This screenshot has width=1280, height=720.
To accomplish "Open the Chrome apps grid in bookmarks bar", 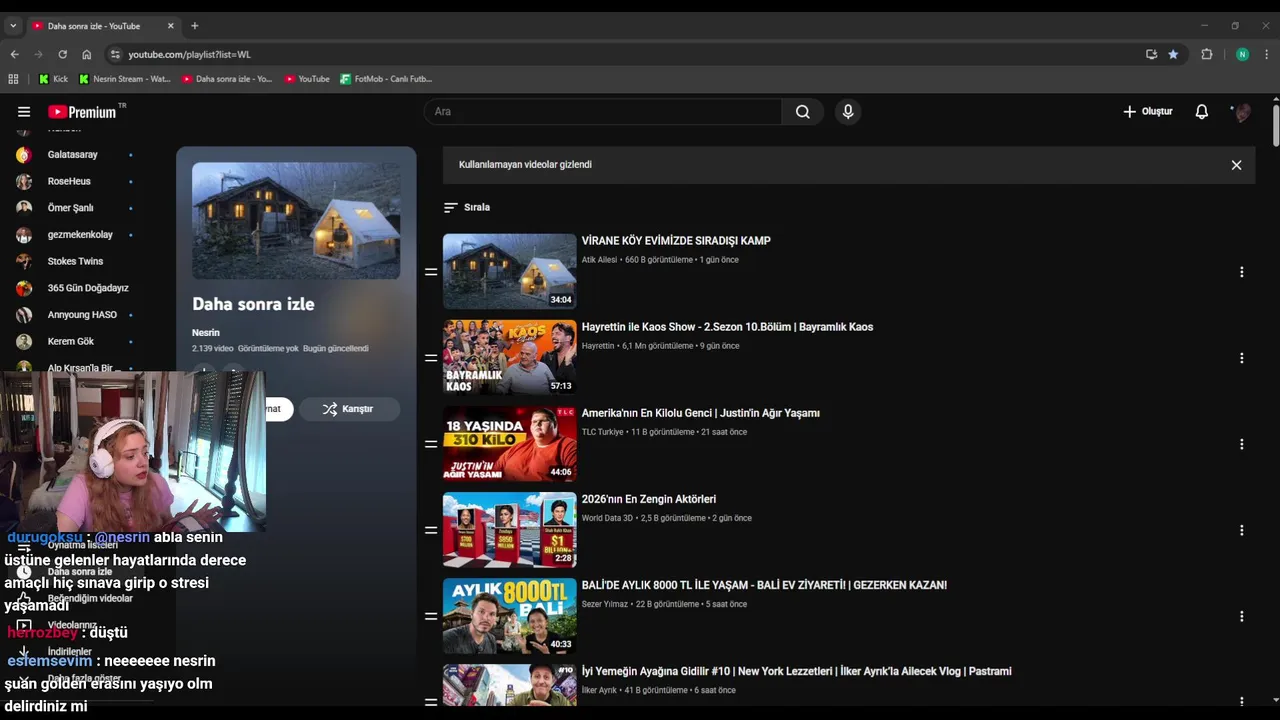I will click(x=13, y=79).
